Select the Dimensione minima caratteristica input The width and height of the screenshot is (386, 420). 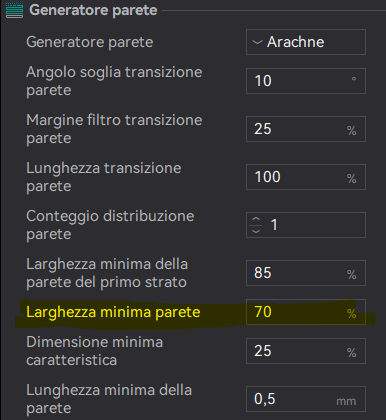306,351
